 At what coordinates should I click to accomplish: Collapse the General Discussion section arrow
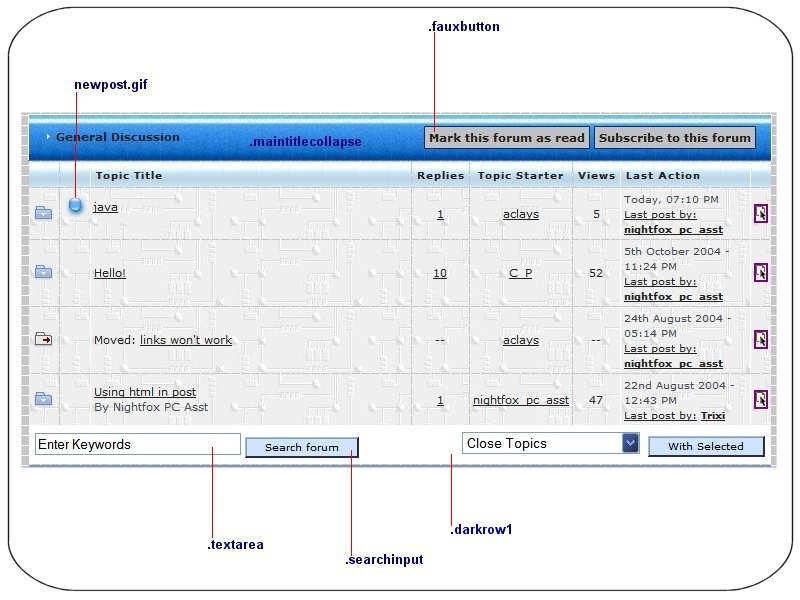coord(47,137)
